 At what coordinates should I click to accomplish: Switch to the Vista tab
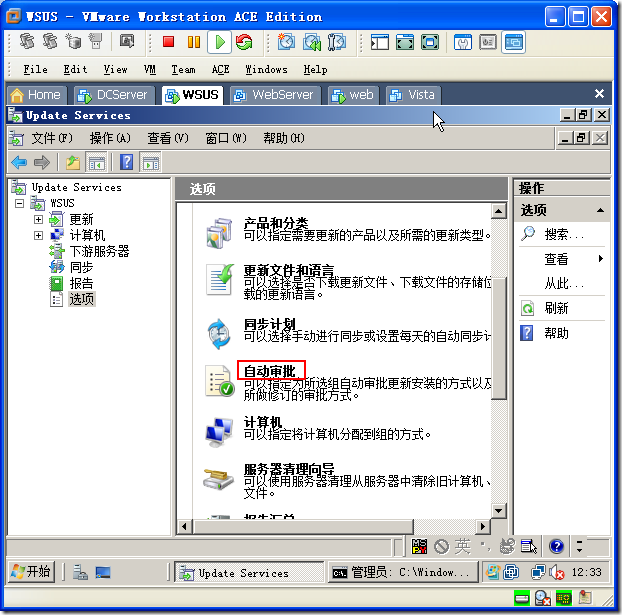413,95
